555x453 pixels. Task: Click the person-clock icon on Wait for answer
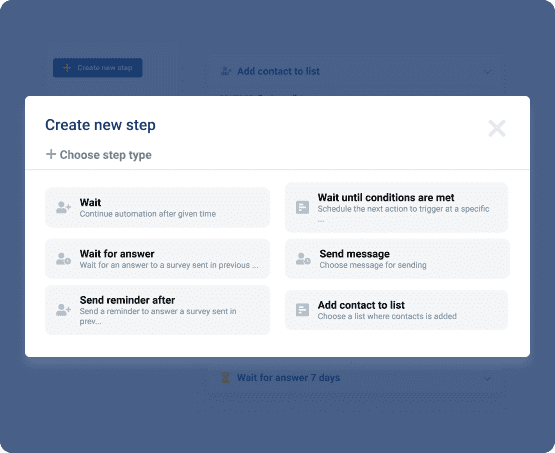[63, 259]
